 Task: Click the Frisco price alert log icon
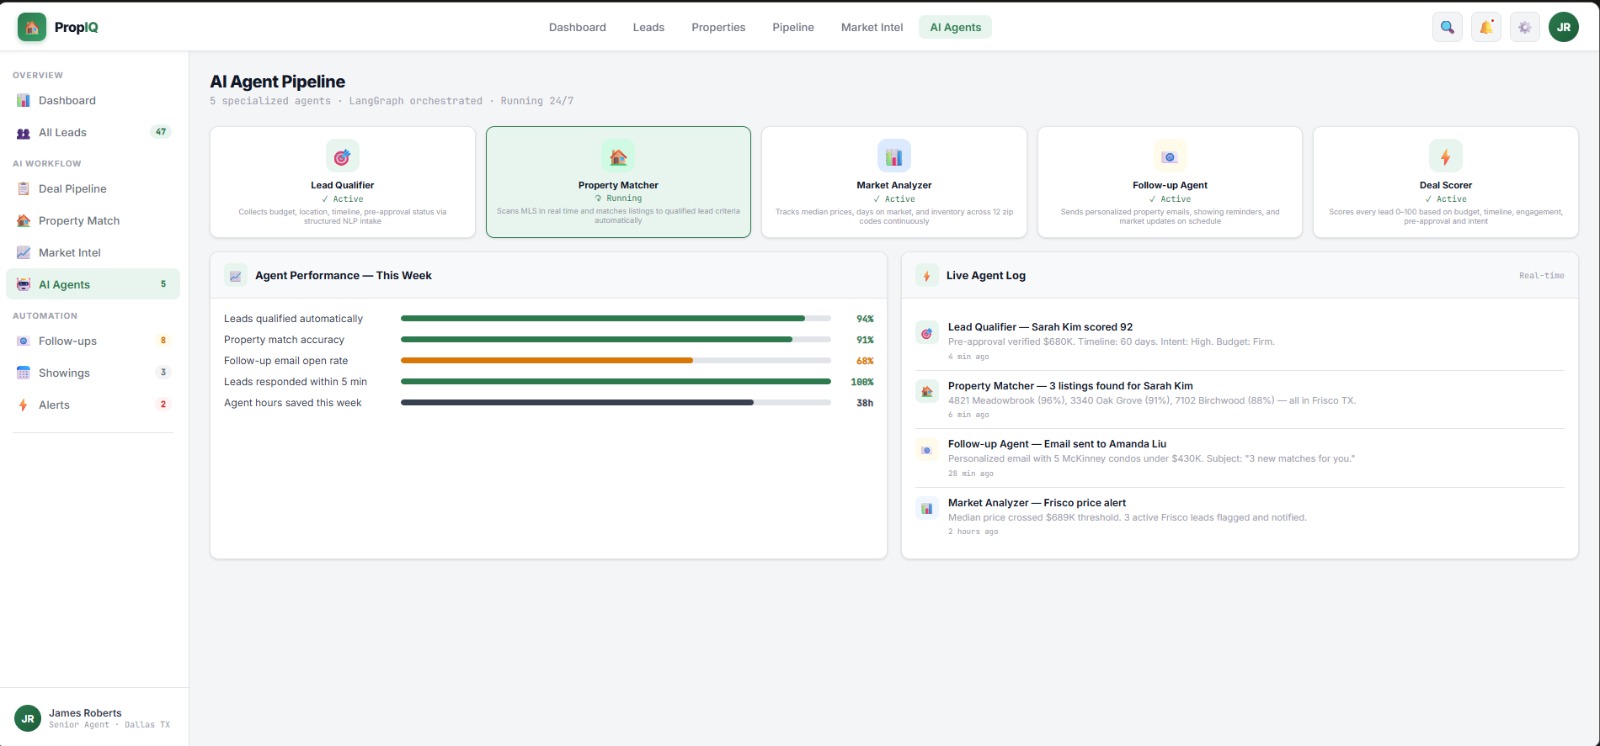(x=927, y=509)
